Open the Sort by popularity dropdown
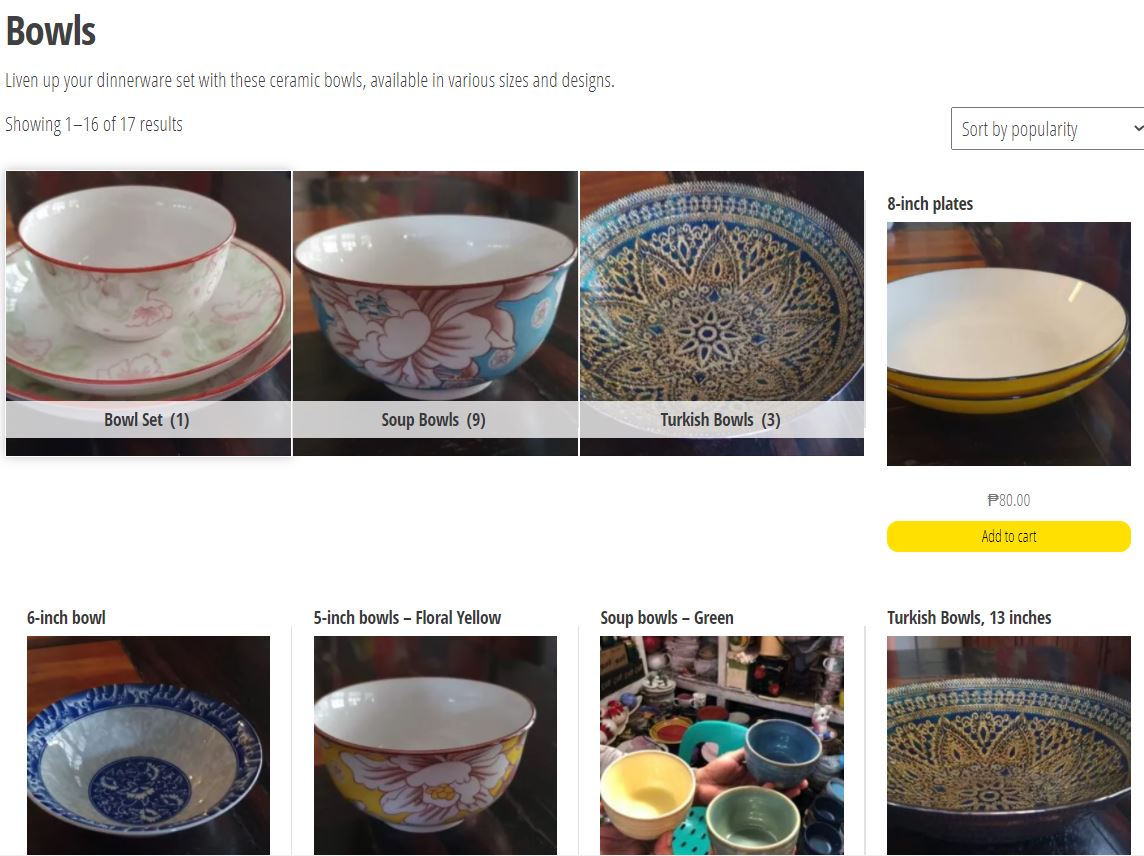 pyautogui.click(x=1047, y=129)
